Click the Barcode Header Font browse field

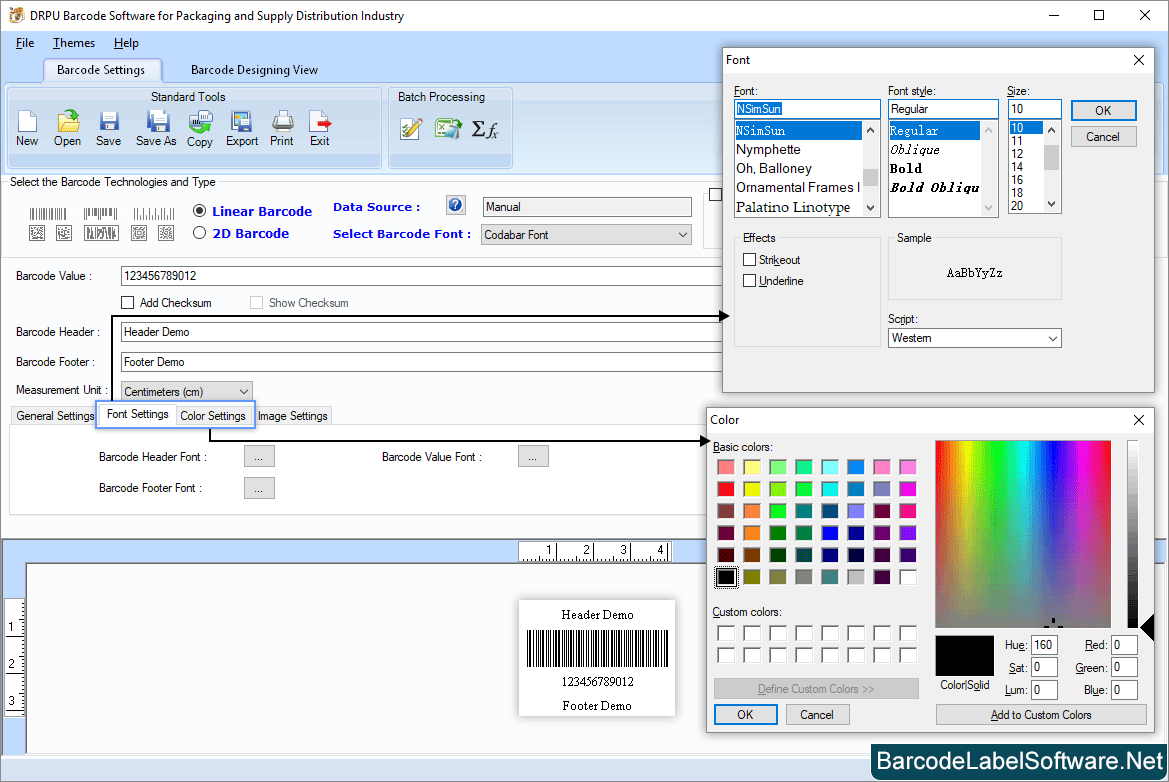coord(259,455)
